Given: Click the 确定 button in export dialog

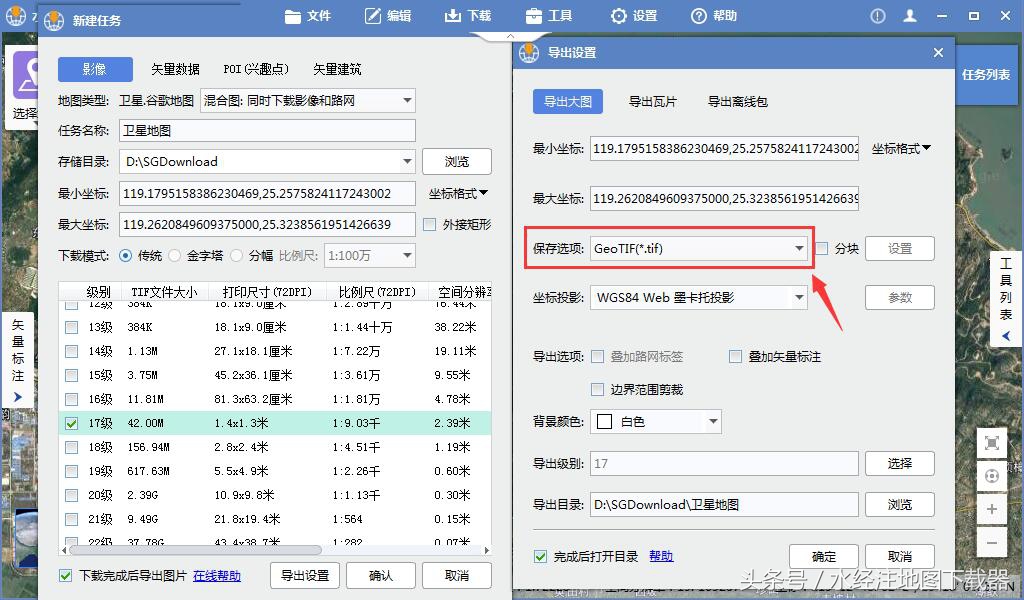Looking at the screenshot, I should [x=823, y=556].
